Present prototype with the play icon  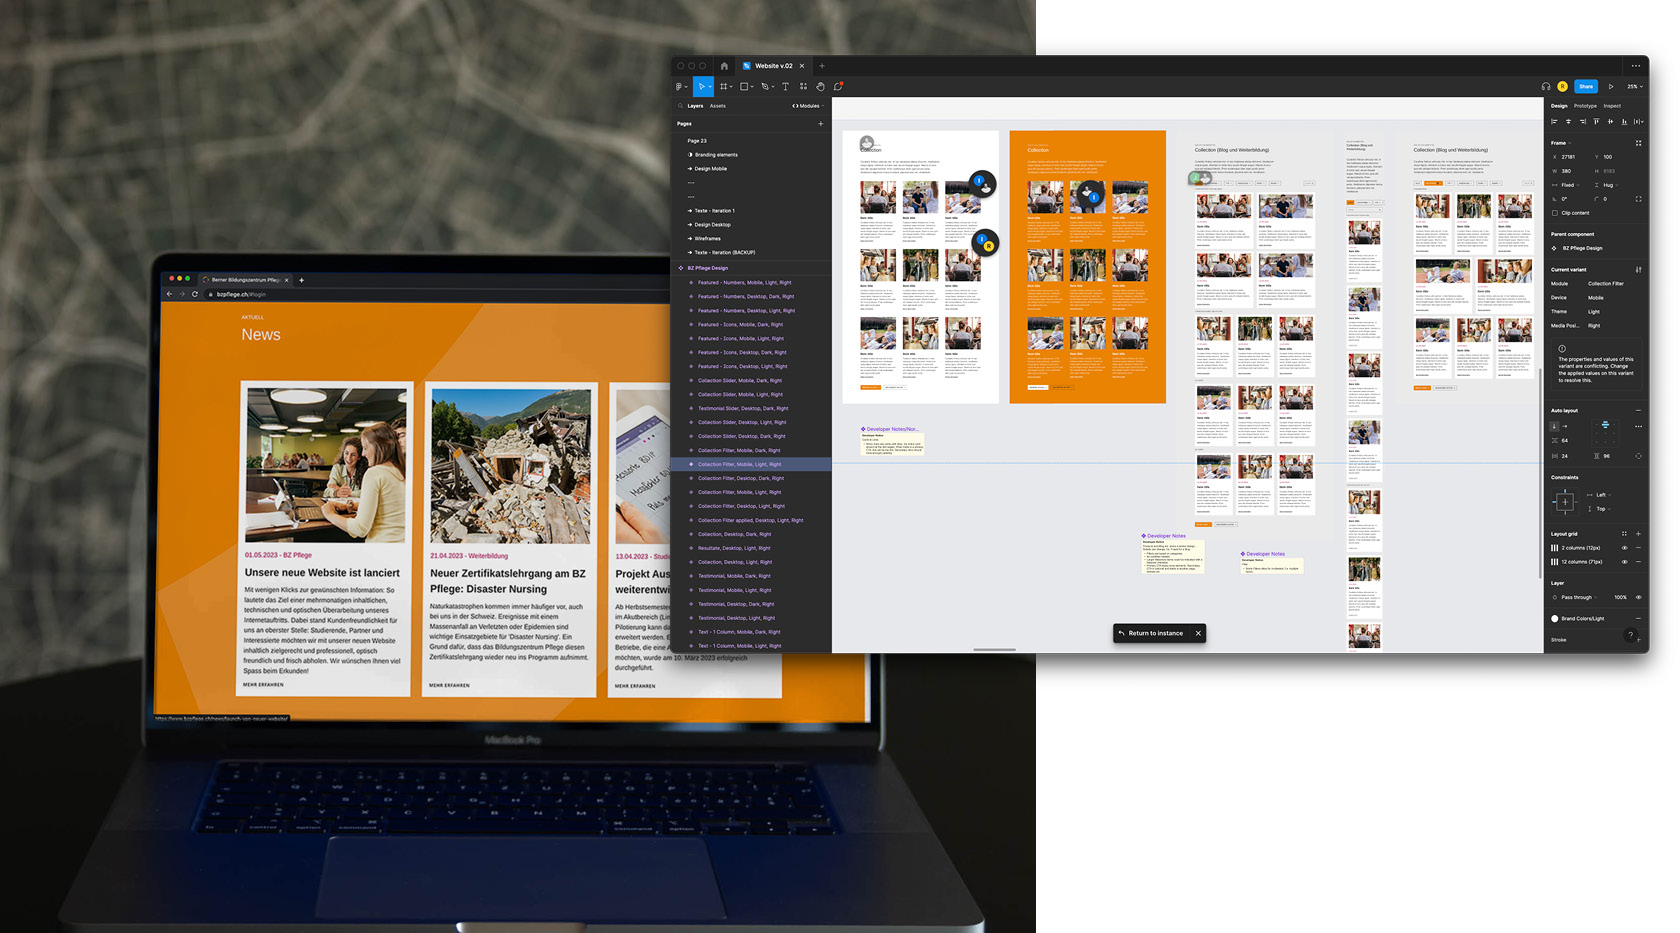tap(1611, 87)
